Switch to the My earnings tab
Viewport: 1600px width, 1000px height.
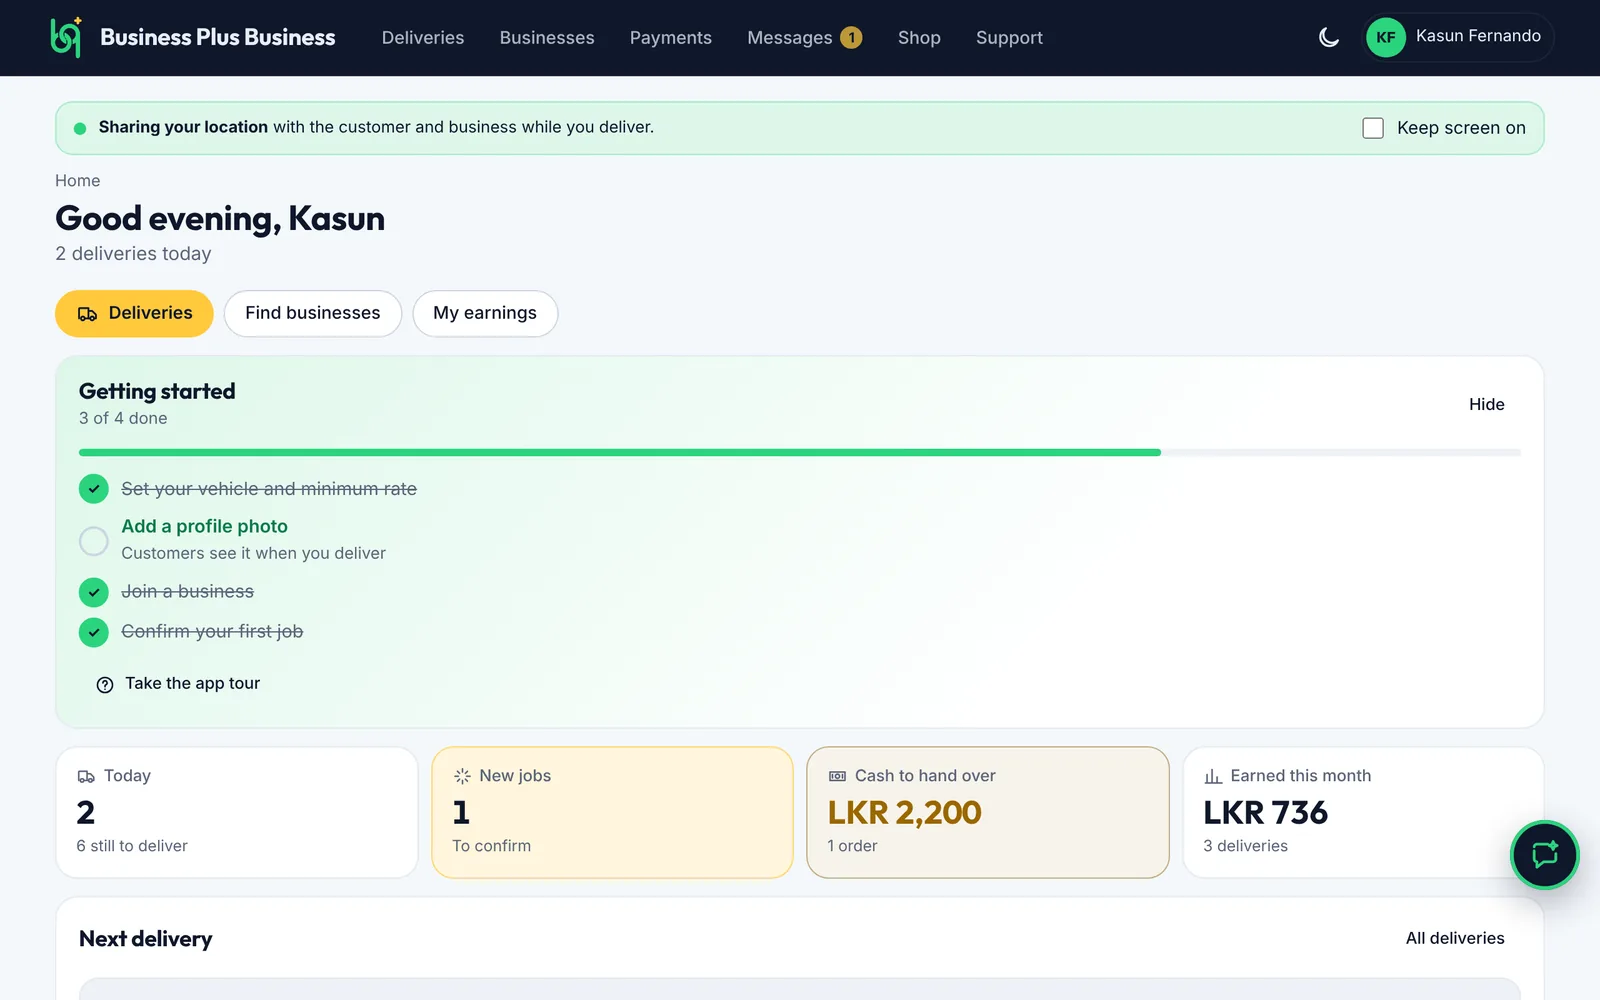pos(485,313)
